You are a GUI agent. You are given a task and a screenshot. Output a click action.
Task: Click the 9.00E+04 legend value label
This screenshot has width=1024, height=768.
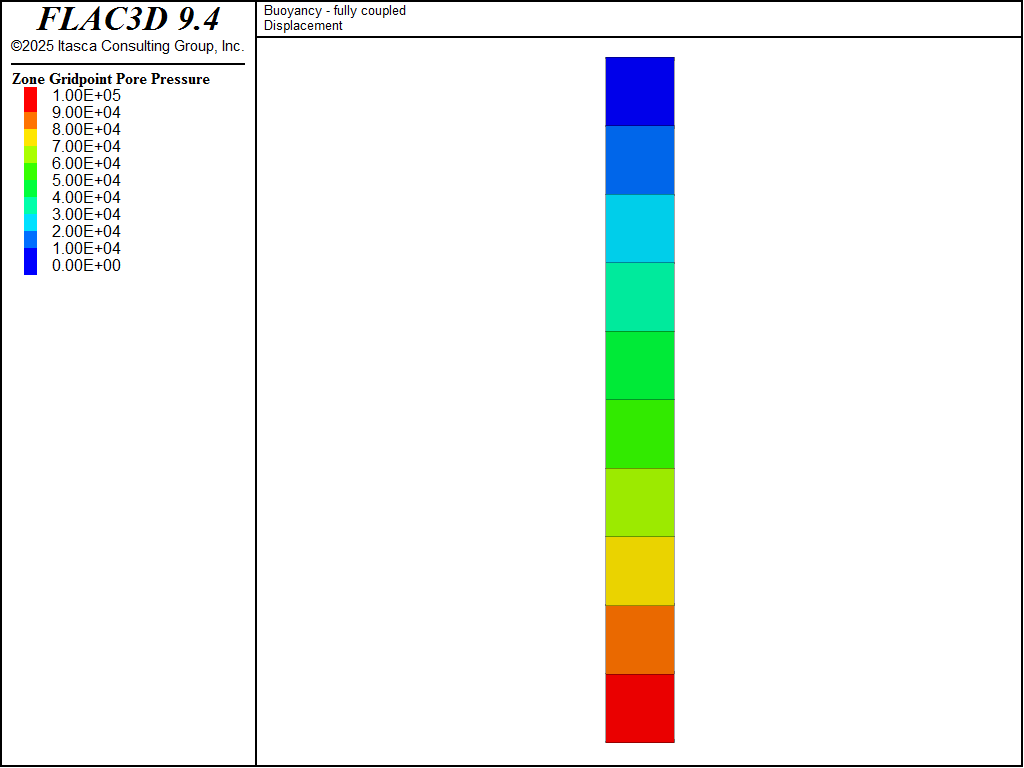(x=86, y=113)
